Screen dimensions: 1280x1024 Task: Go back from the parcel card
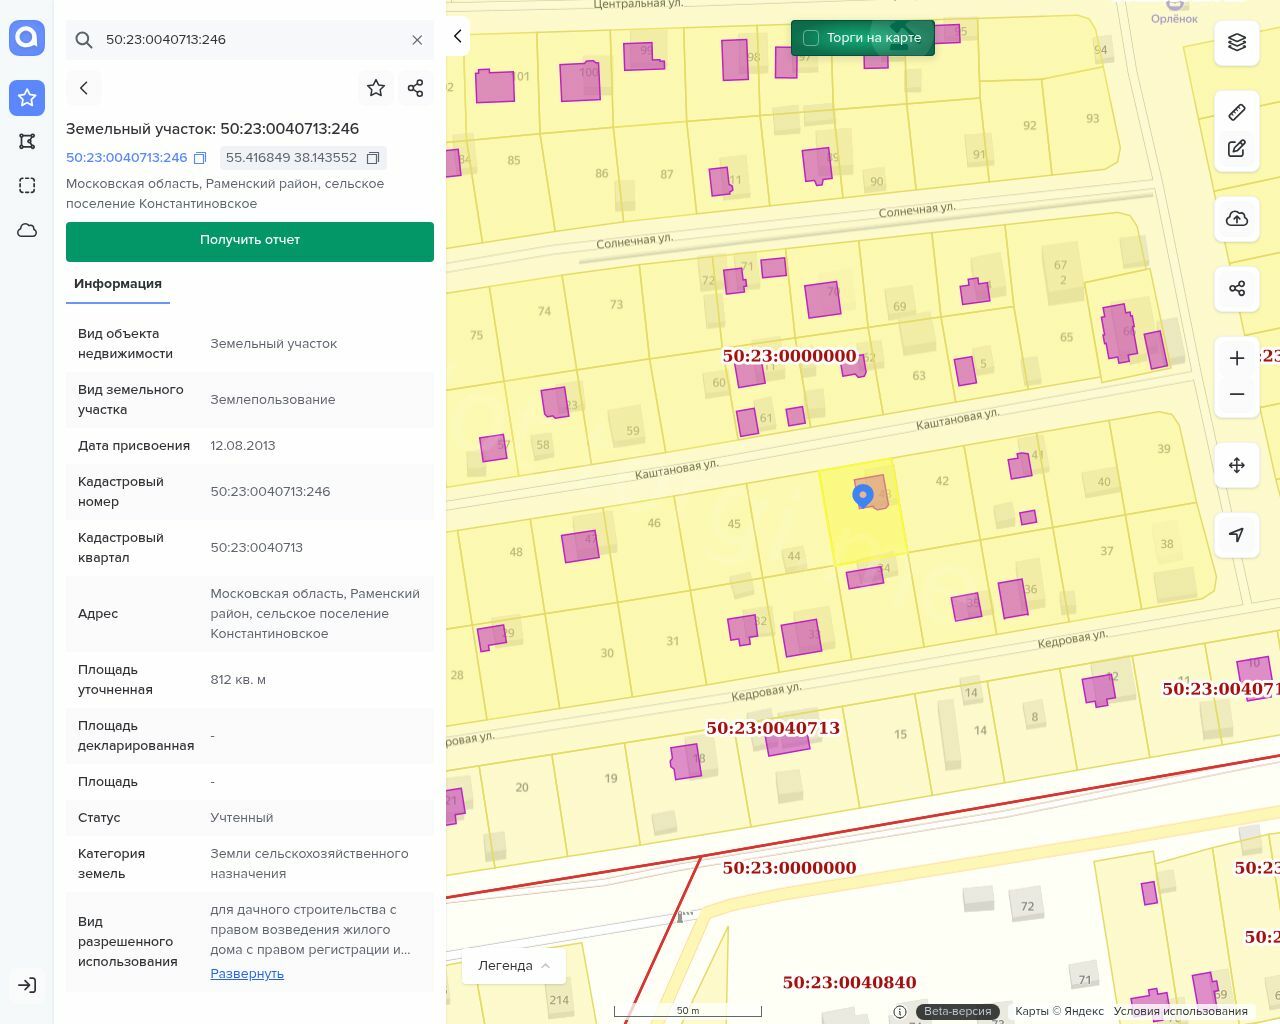(x=84, y=88)
